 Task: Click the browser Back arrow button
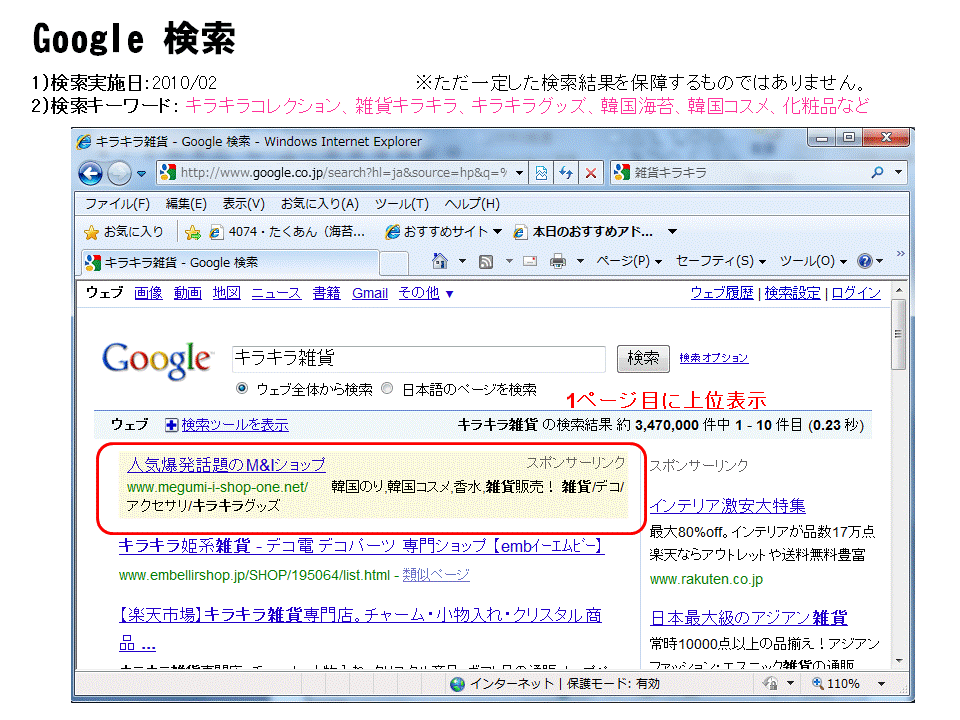[91, 173]
